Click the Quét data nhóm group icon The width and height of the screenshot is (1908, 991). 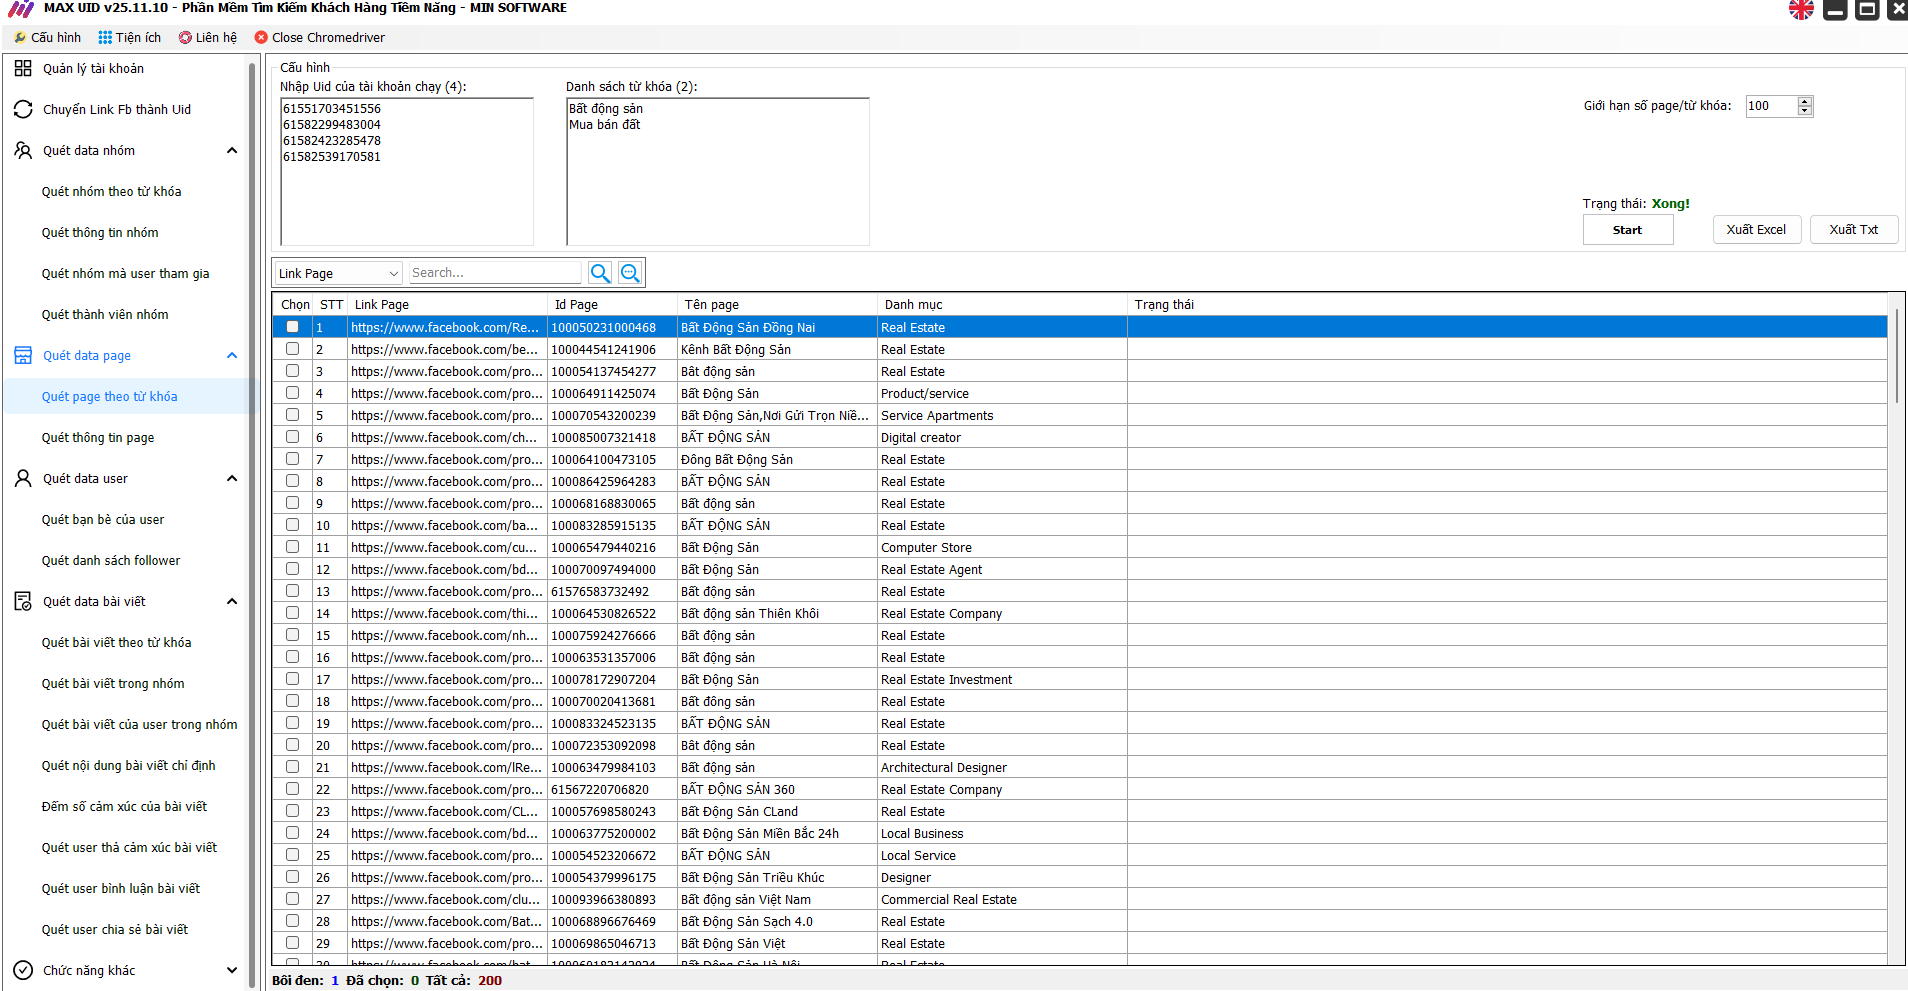[x=23, y=150]
